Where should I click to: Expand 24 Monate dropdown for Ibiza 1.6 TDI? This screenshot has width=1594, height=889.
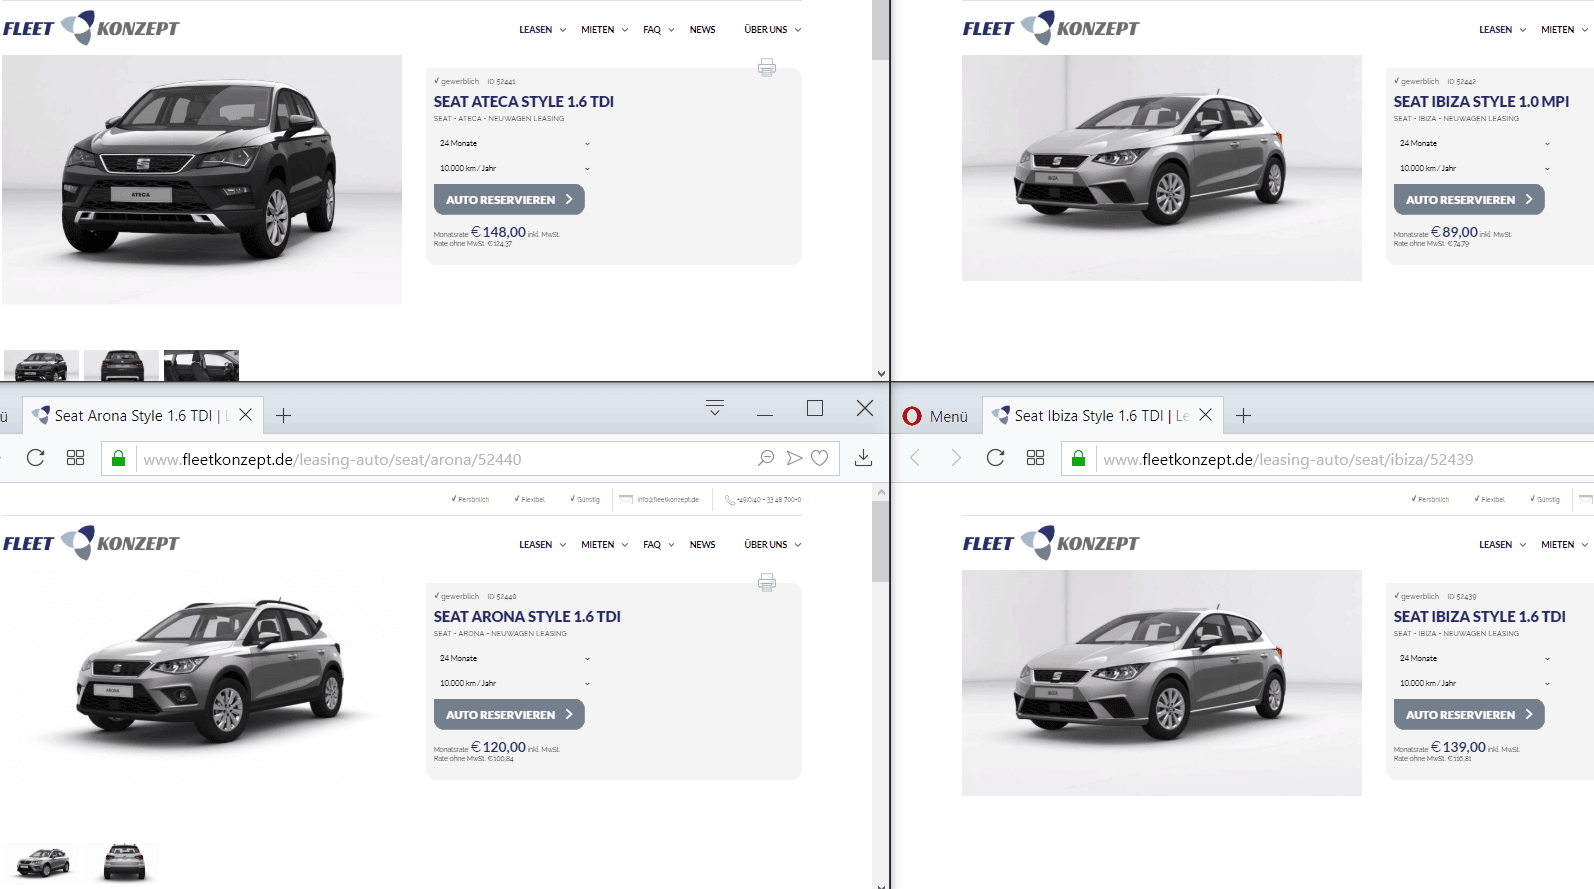pyautogui.click(x=1474, y=658)
